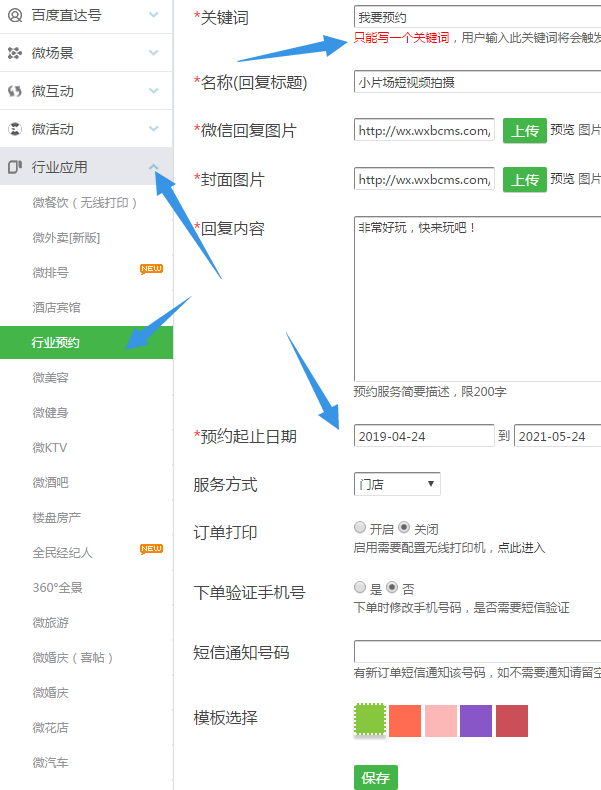
Task: Open the 服务方式 dropdown showing 门店
Action: click(x=397, y=484)
